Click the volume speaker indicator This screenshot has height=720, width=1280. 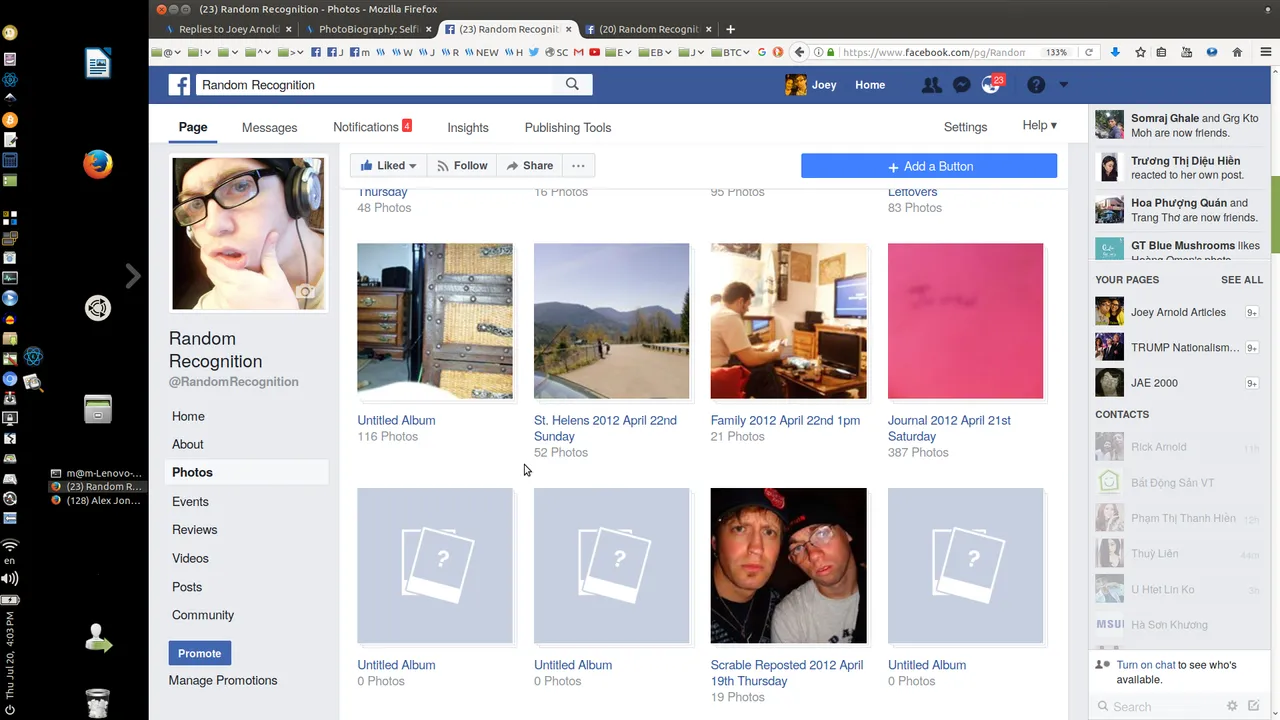[x=10, y=579]
